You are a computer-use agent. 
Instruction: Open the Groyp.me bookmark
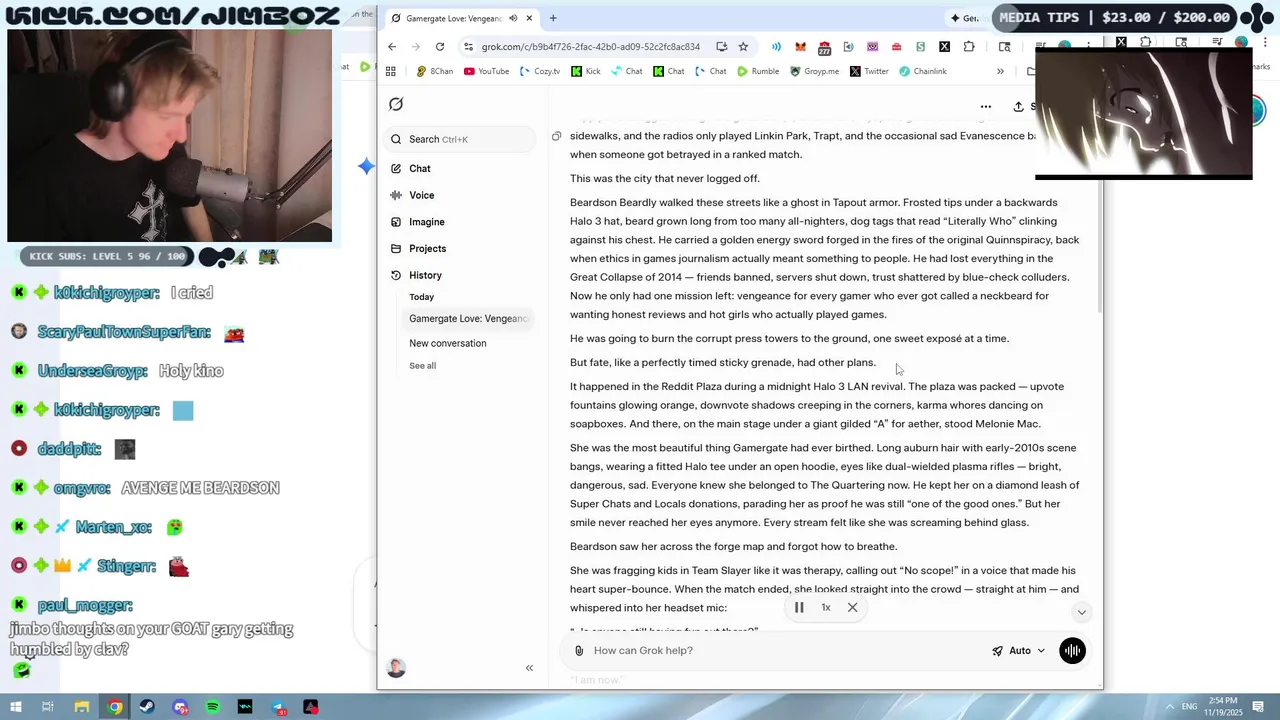tap(815, 71)
